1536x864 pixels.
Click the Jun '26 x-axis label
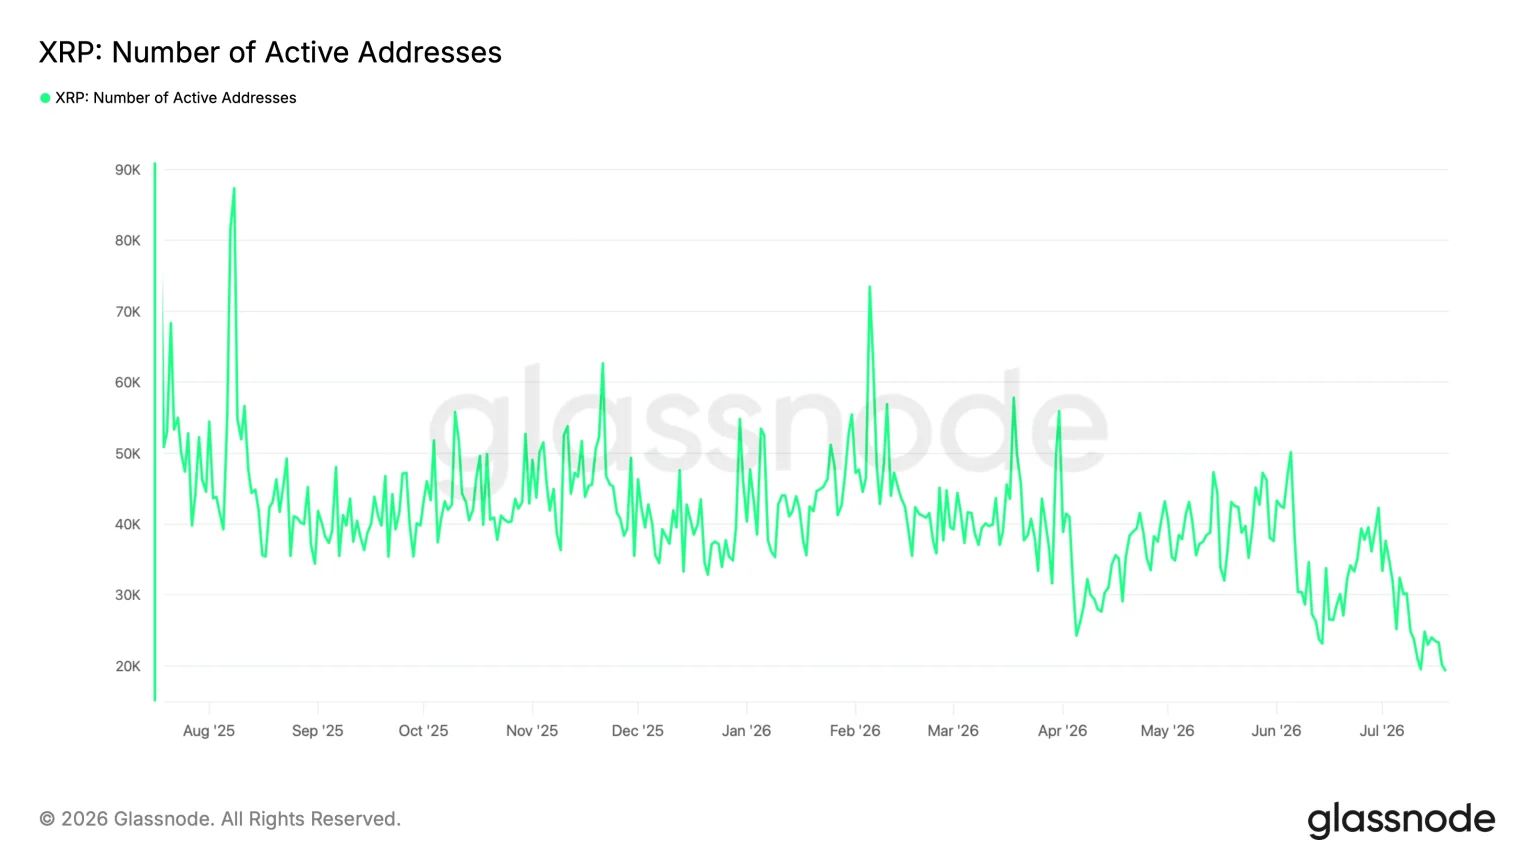point(1277,731)
